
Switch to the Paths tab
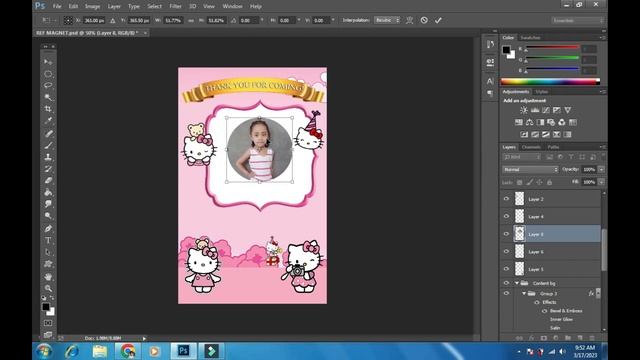[x=553, y=147]
